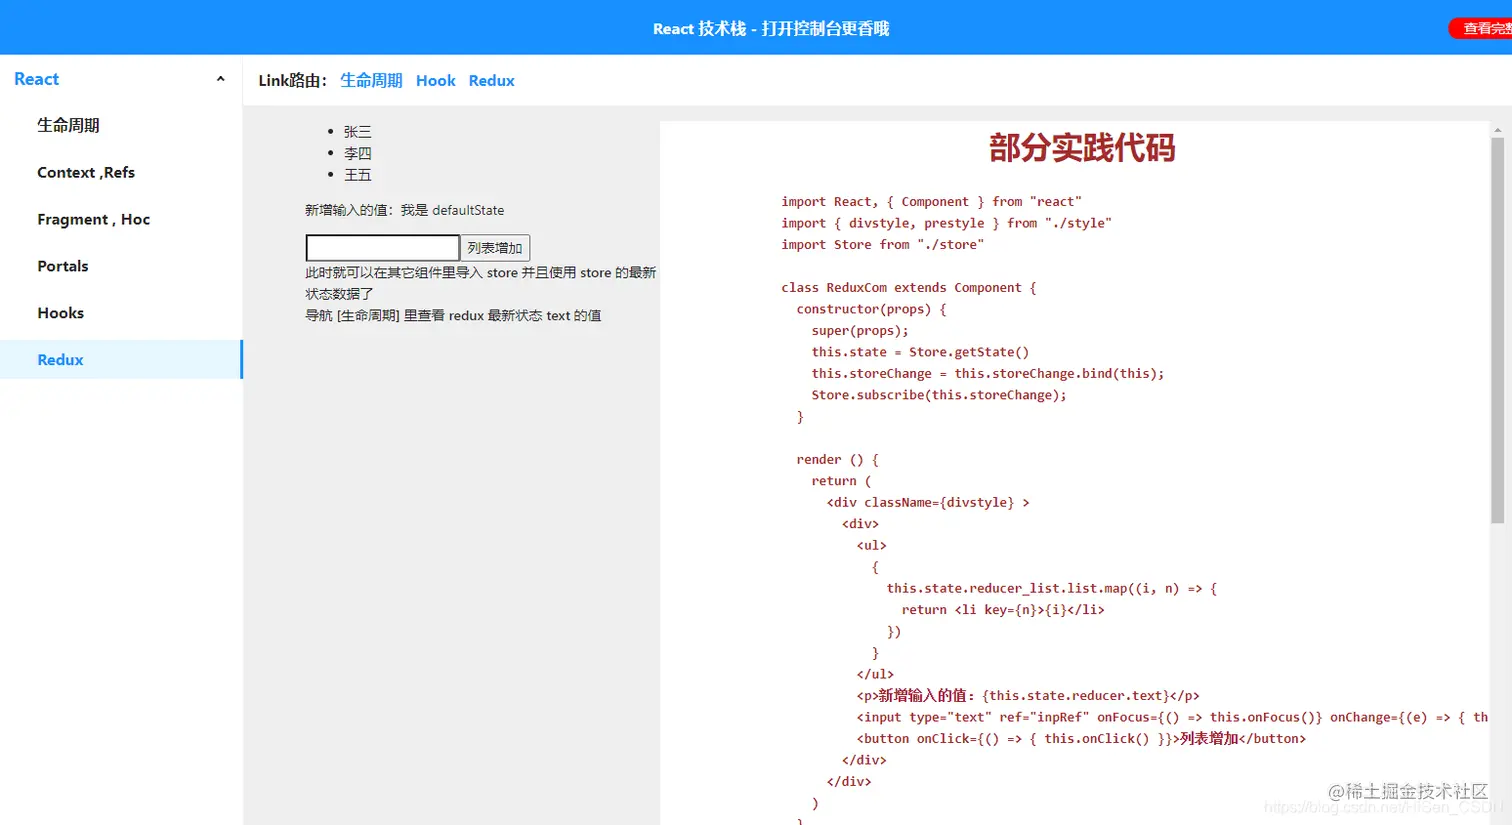Image resolution: width=1512 pixels, height=825 pixels.
Task: Open the Redux link in Link路由 bar
Action: click(490, 81)
